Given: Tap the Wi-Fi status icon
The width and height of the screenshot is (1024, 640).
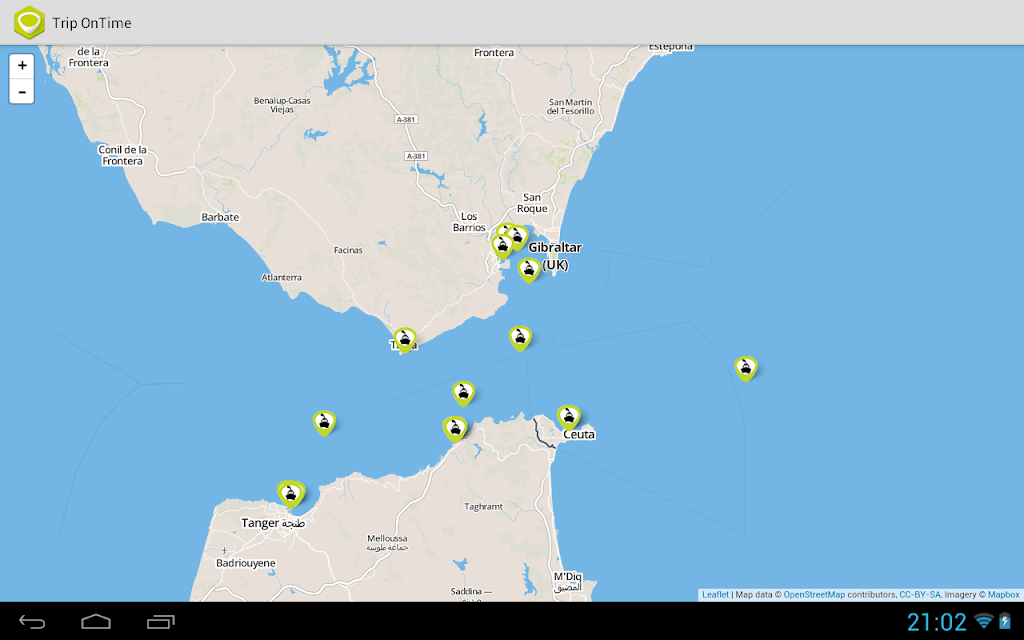Looking at the screenshot, I should pos(983,621).
